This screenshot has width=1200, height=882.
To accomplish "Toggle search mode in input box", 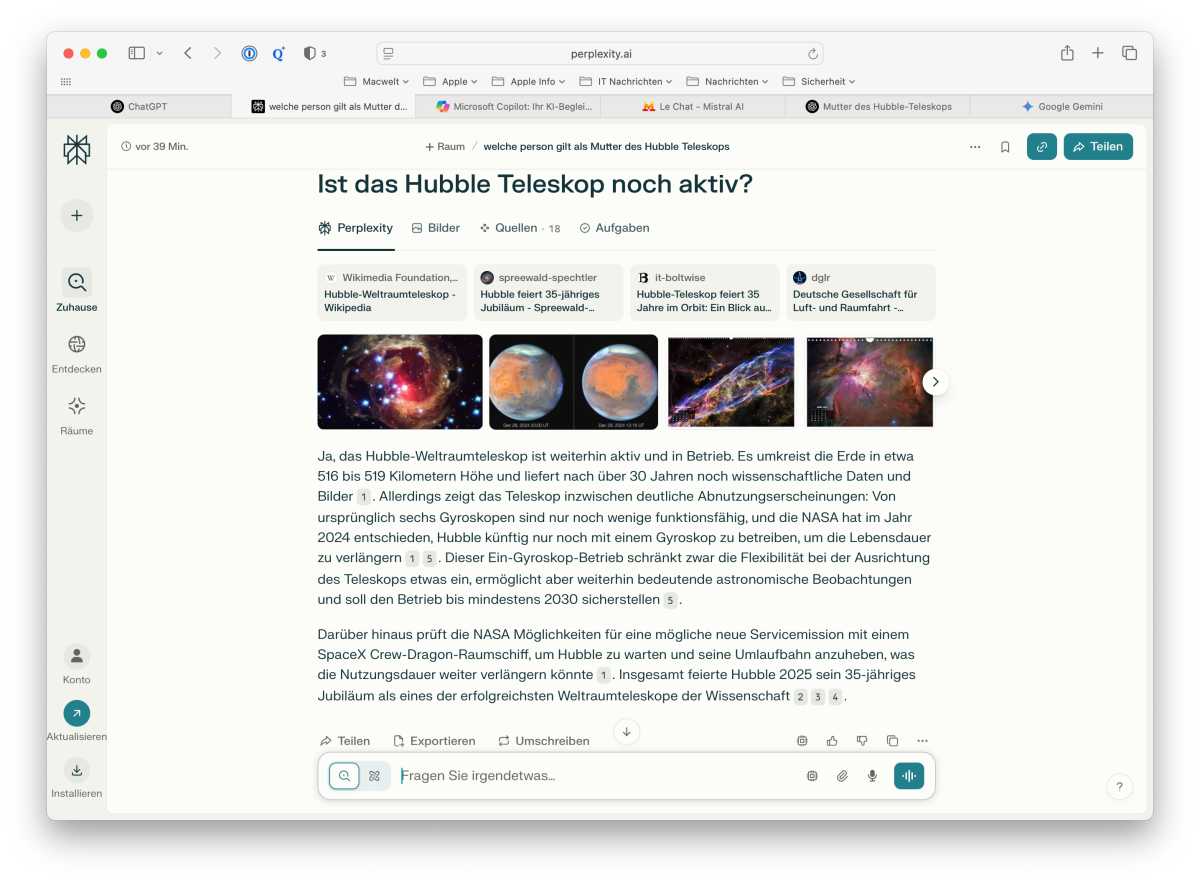I will click(x=344, y=776).
